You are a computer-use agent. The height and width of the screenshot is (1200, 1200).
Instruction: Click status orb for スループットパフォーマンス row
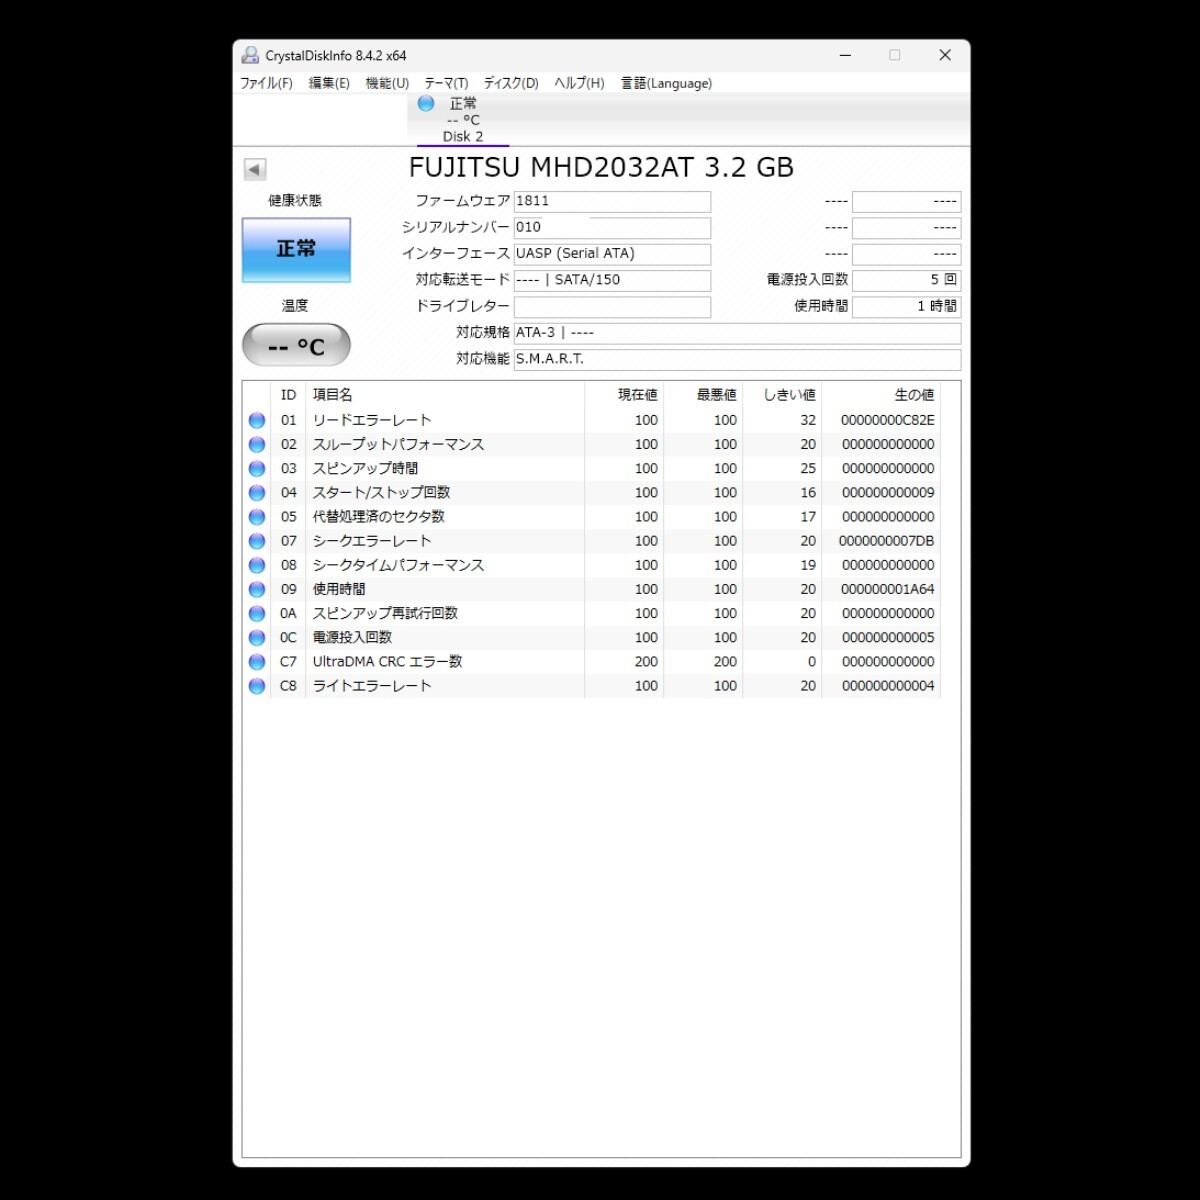pyautogui.click(x=257, y=445)
